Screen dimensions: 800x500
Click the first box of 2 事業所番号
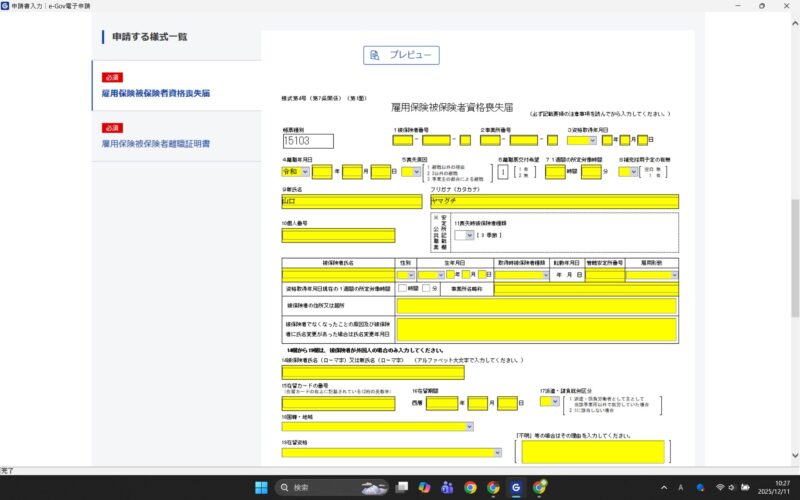(490, 140)
